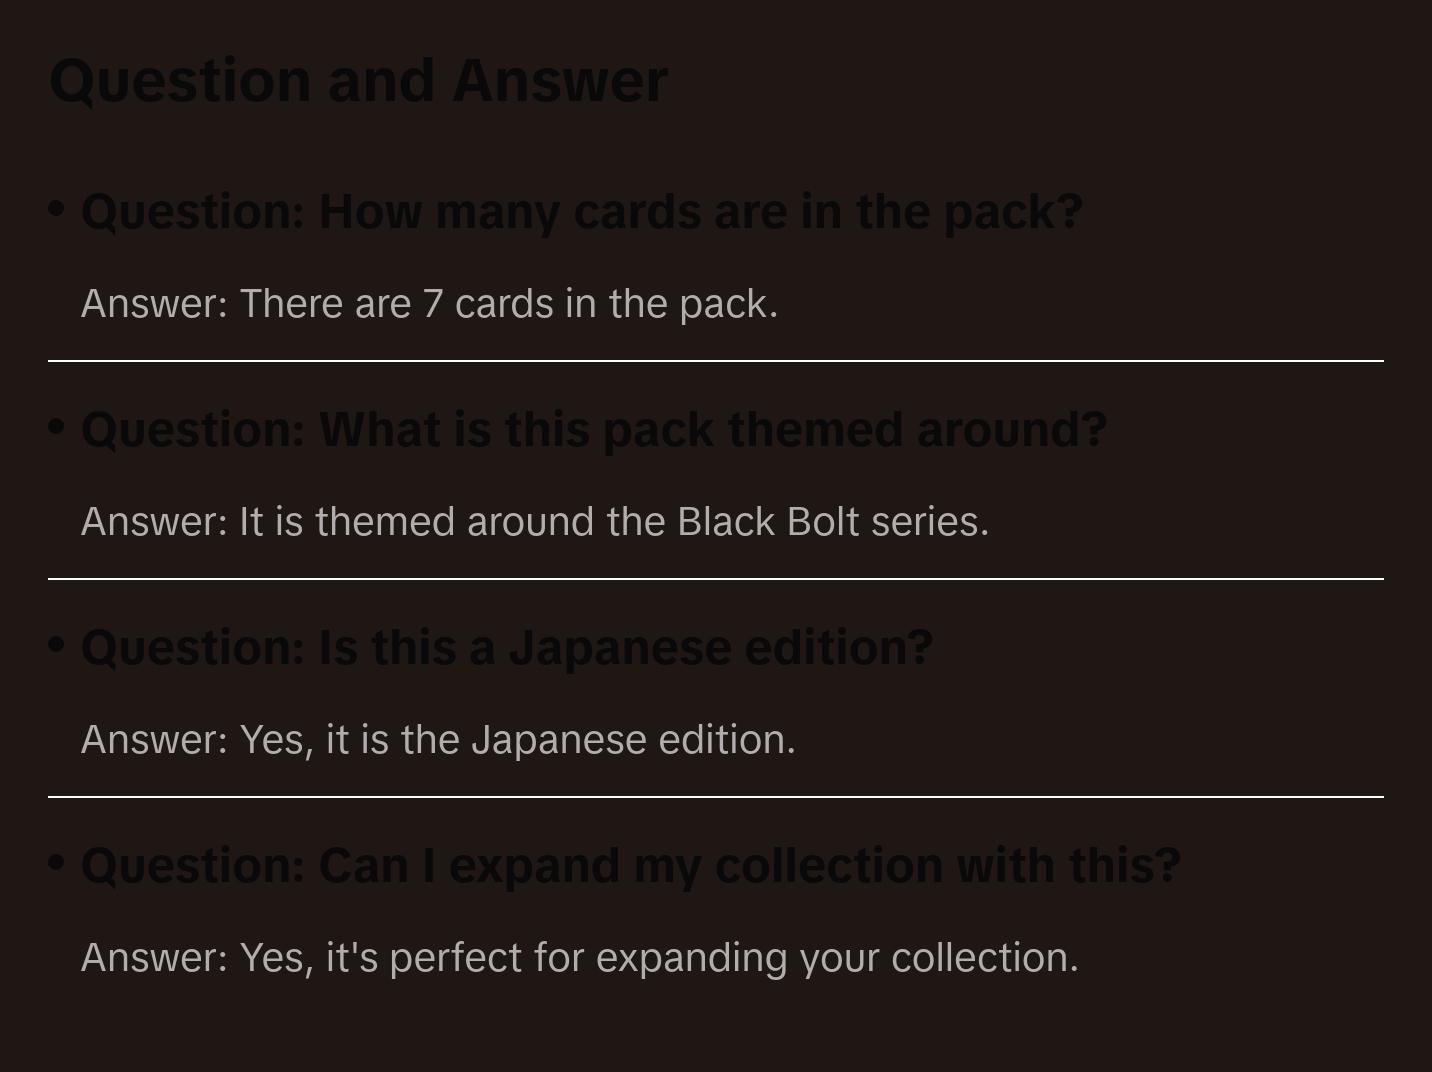
Task: Click the divider line beneath the Japanese edition answer
Action: pos(716,797)
